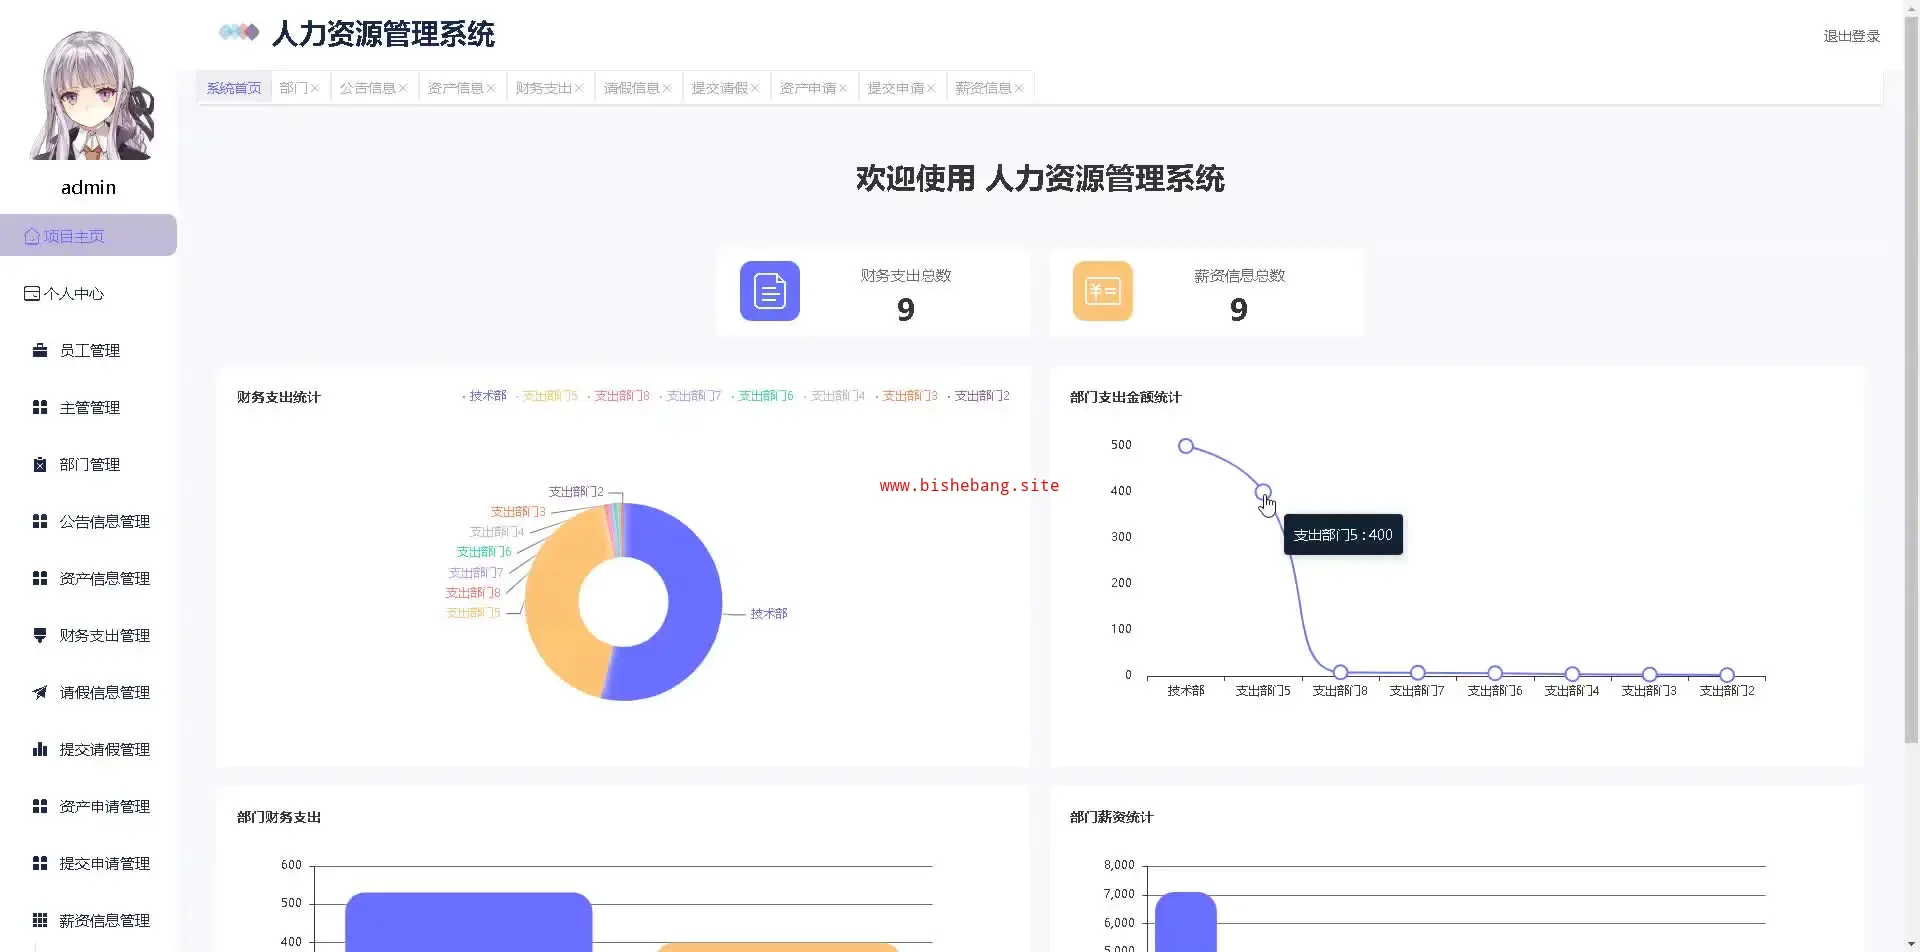Toggle 支出部门6 in the pie legend

pyautogui.click(x=763, y=396)
